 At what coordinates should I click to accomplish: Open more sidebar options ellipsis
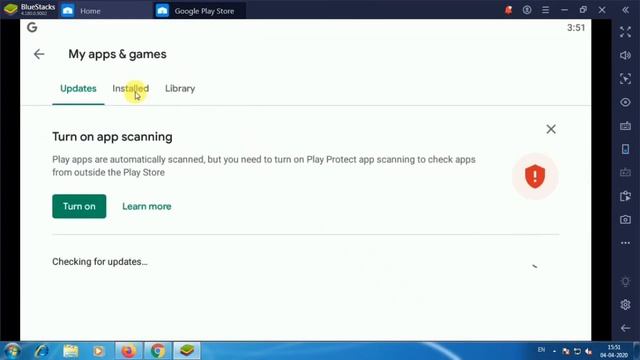pyautogui.click(x=625, y=243)
